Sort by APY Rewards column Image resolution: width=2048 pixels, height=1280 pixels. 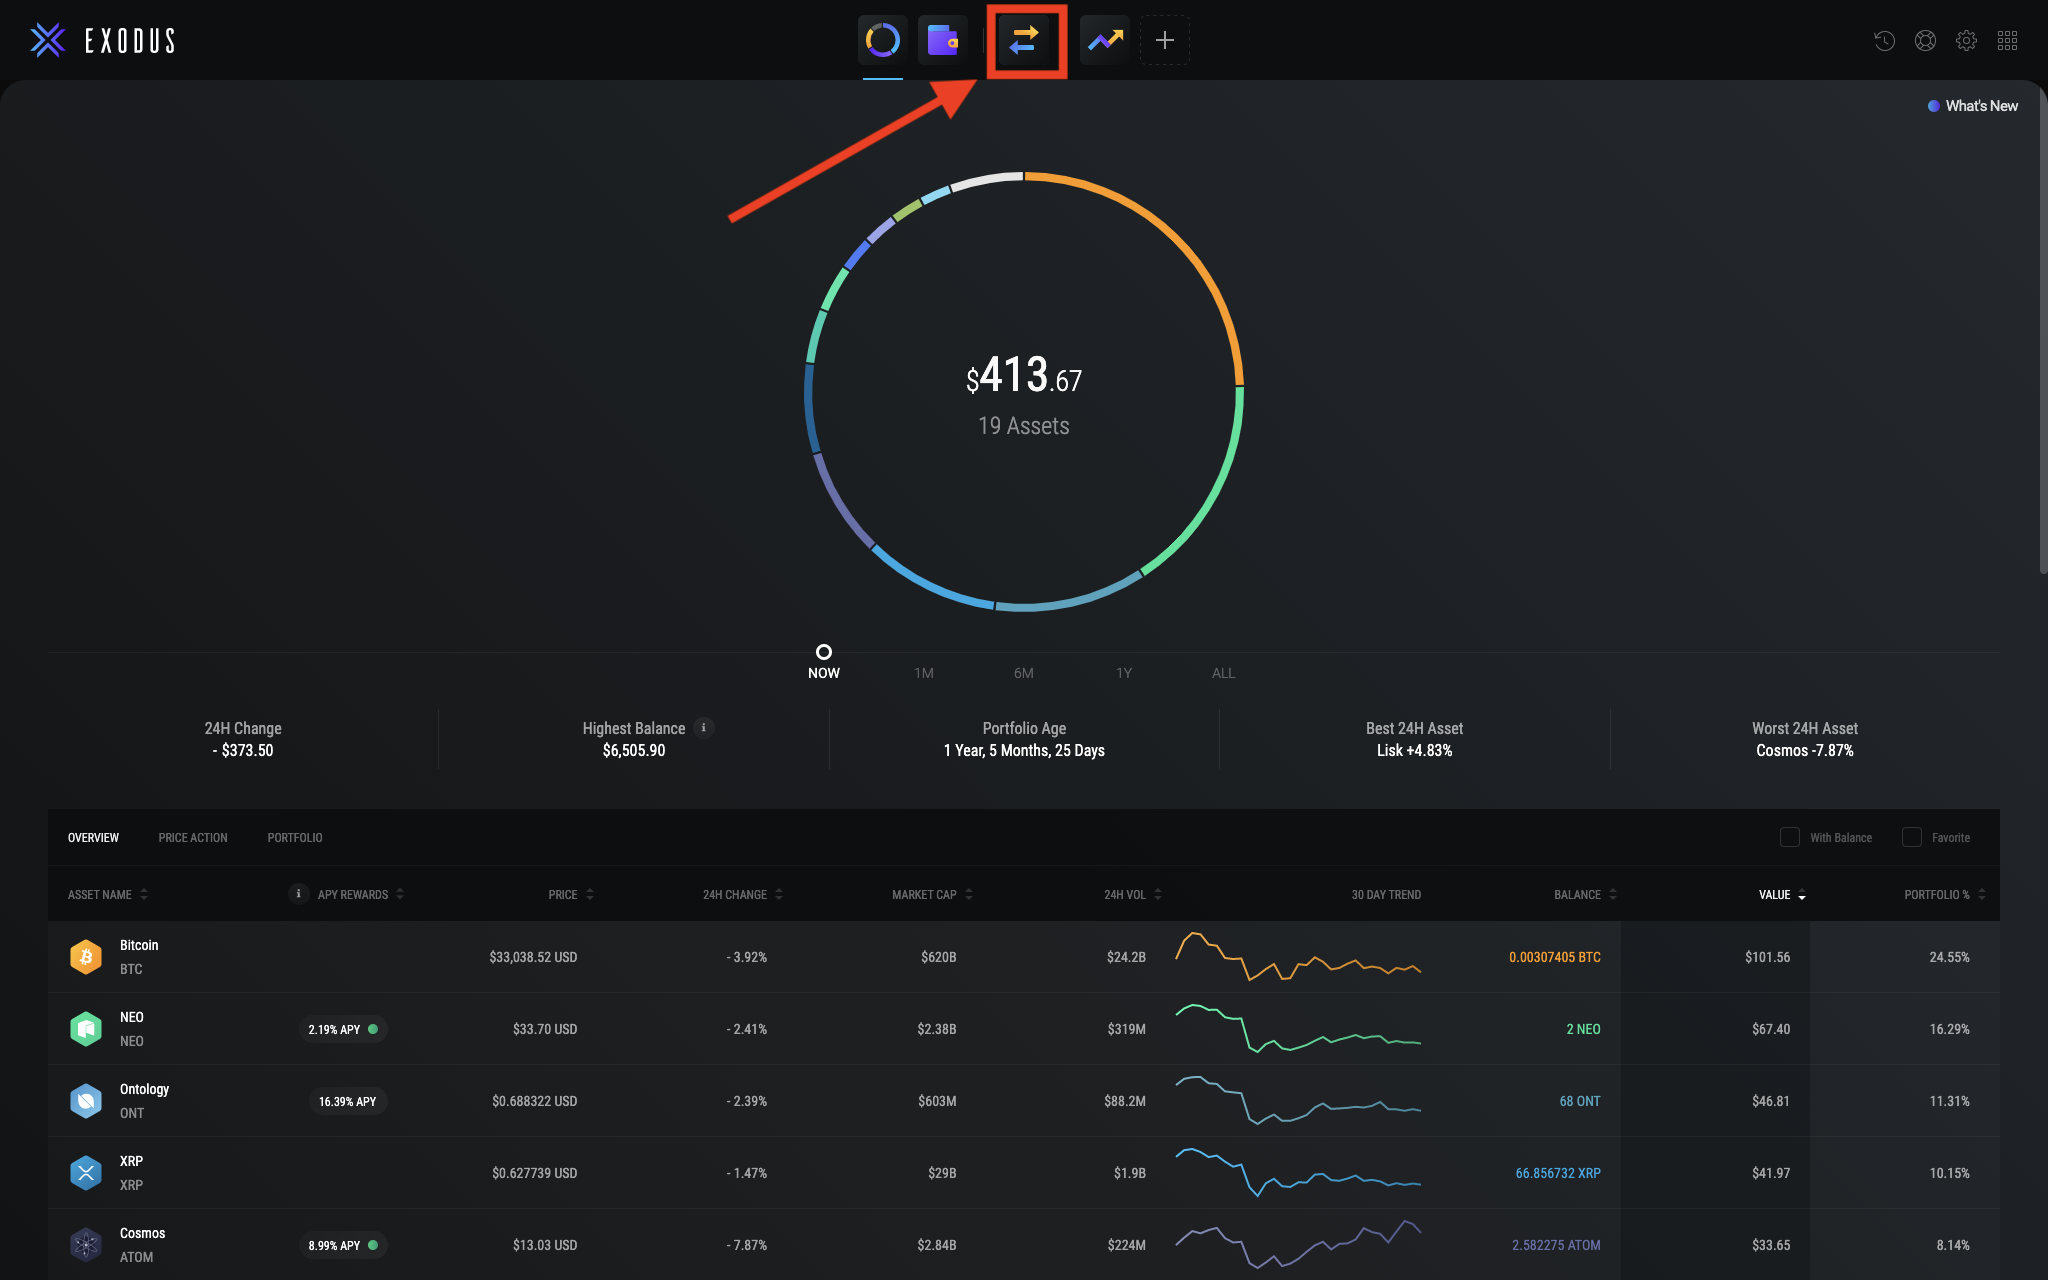pyautogui.click(x=361, y=894)
